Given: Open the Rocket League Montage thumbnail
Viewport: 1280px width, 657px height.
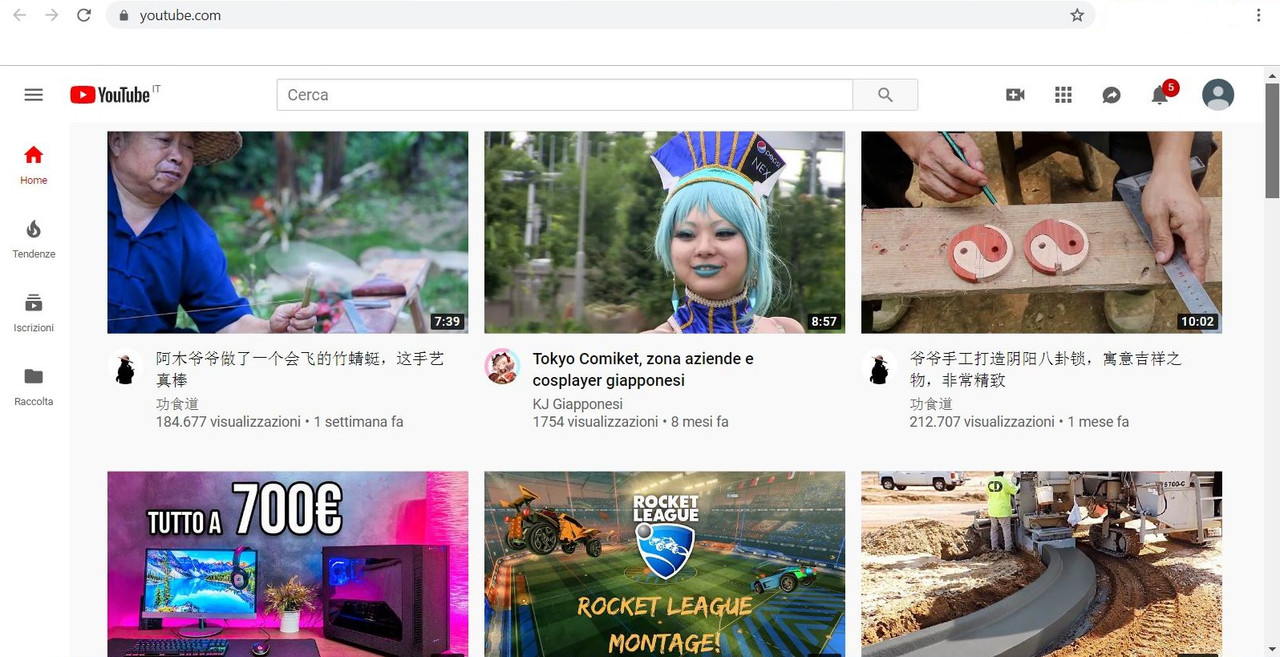Looking at the screenshot, I should pos(664,564).
